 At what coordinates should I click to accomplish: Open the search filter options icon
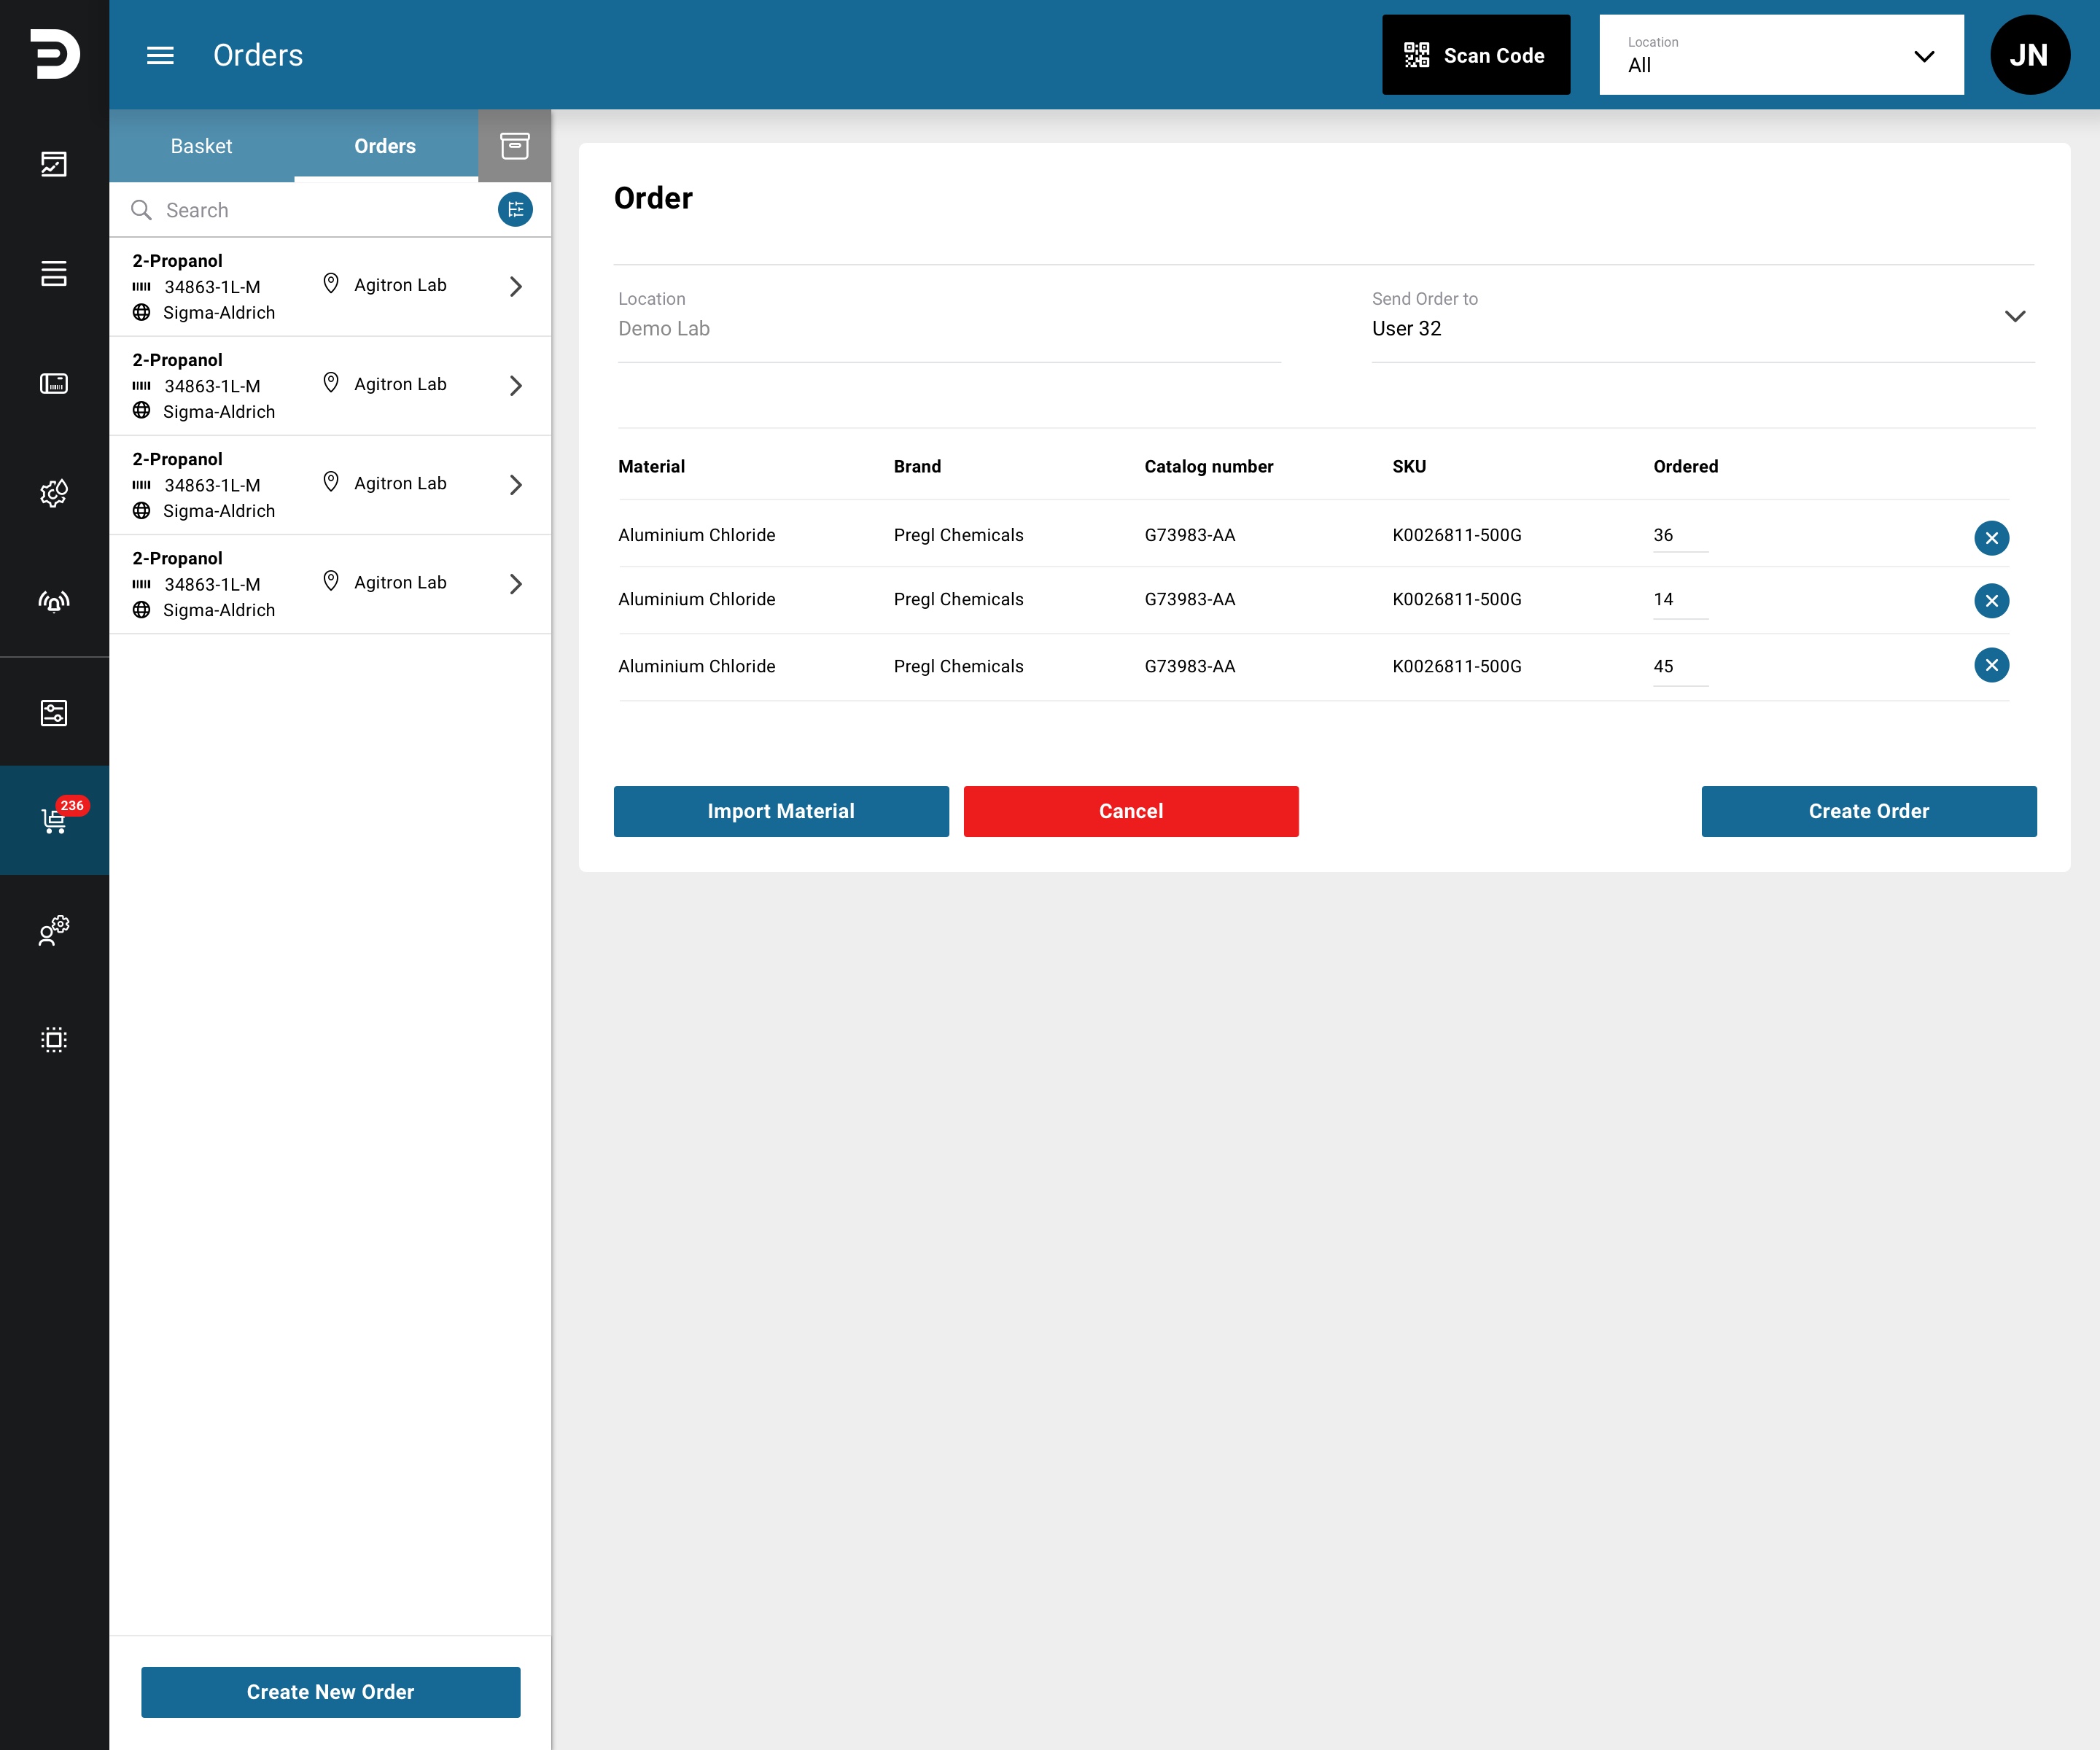(515, 210)
